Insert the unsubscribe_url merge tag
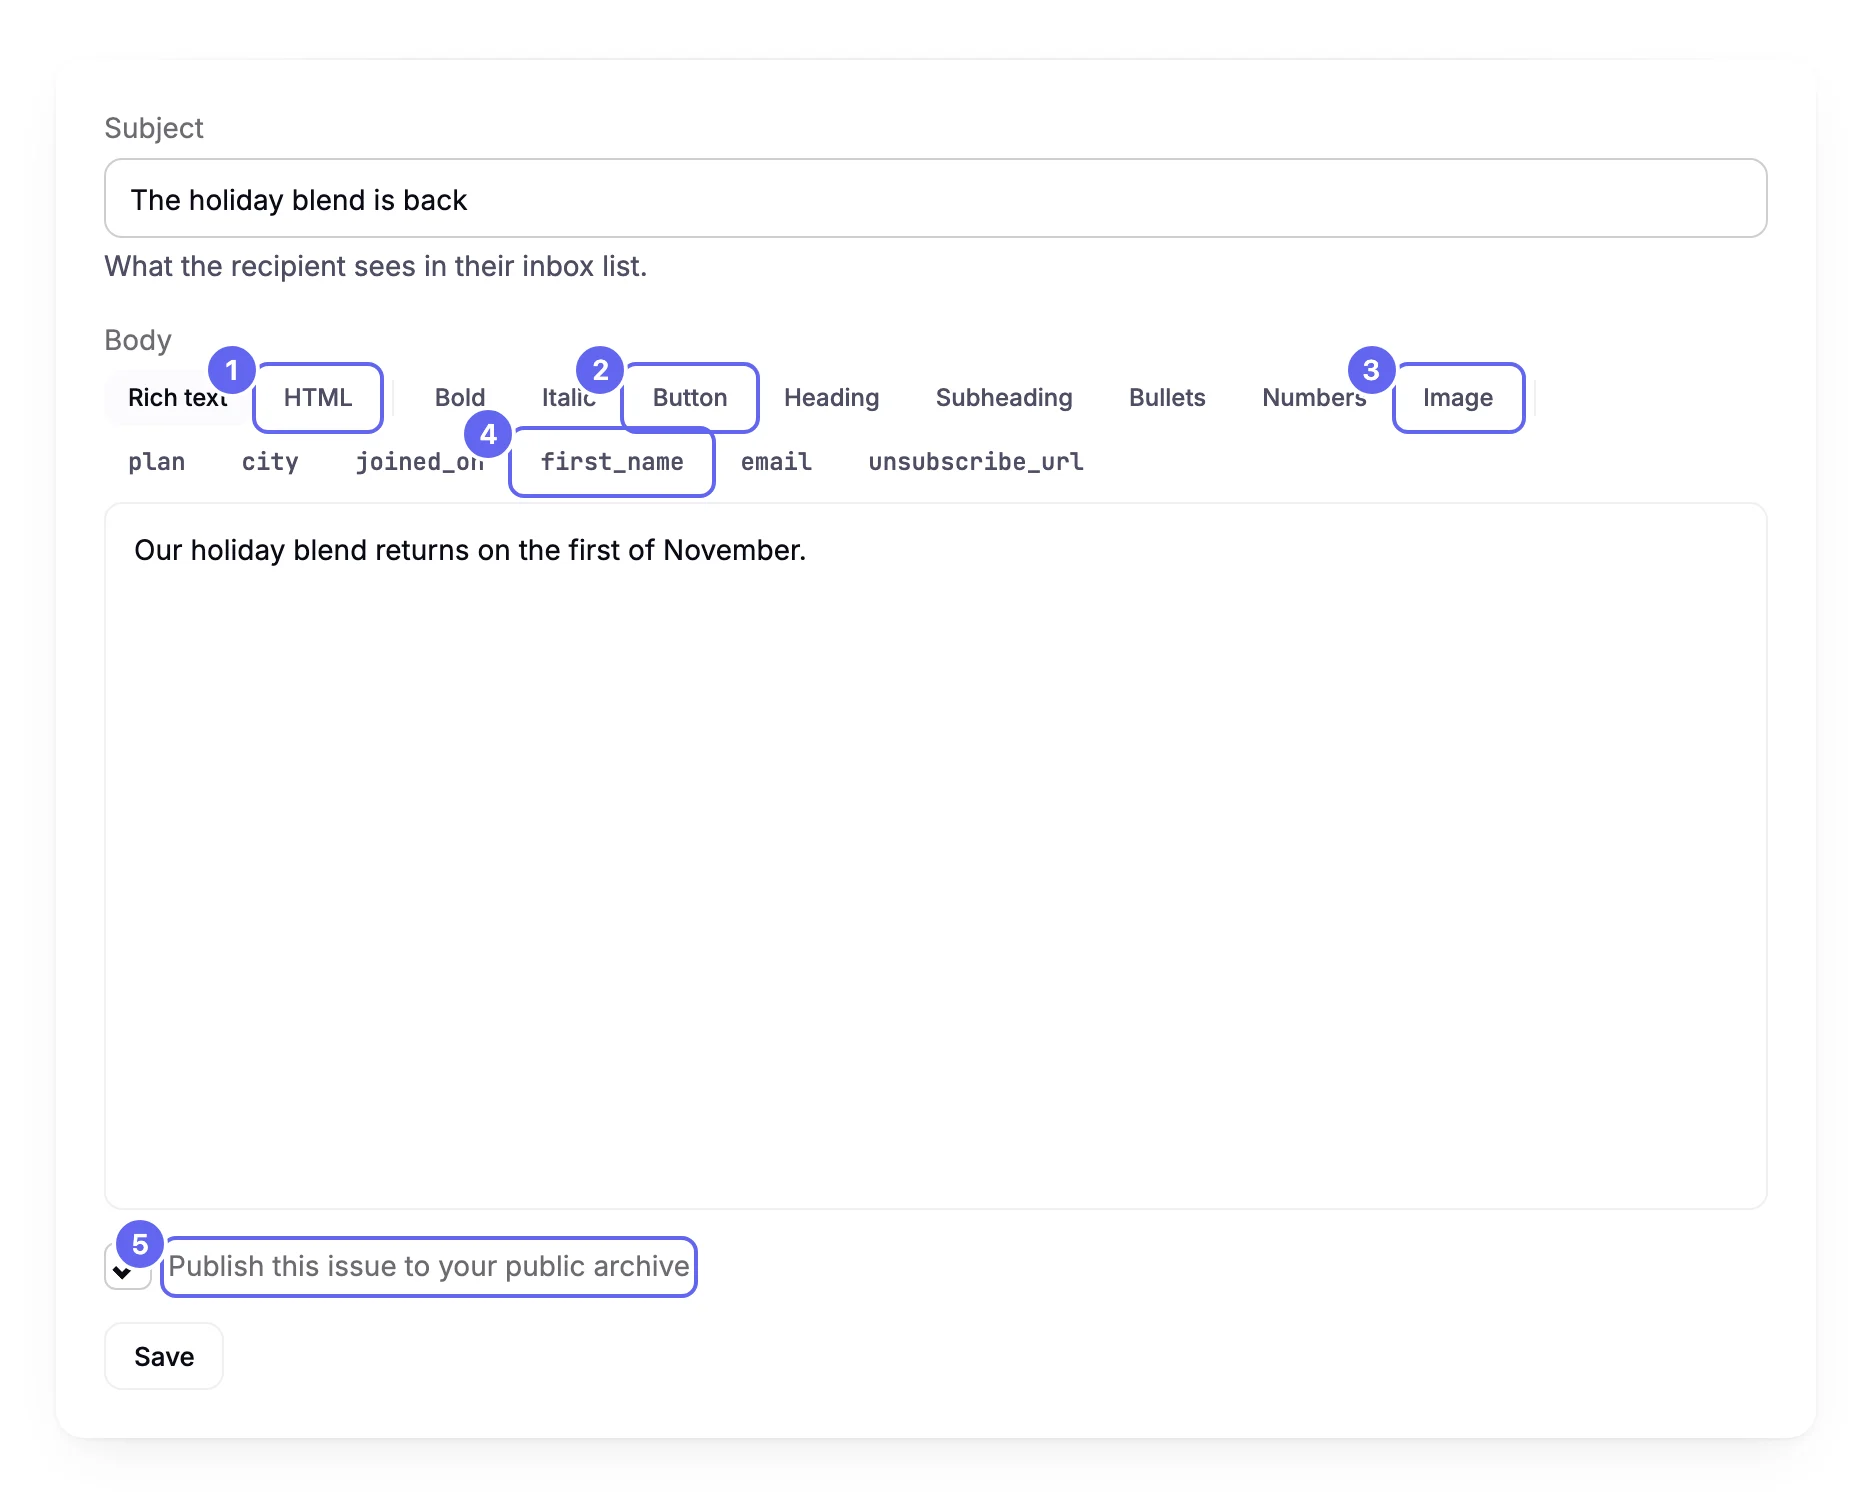The height and width of the screenshot is (1496, 1872). click(x=976, y=462)
